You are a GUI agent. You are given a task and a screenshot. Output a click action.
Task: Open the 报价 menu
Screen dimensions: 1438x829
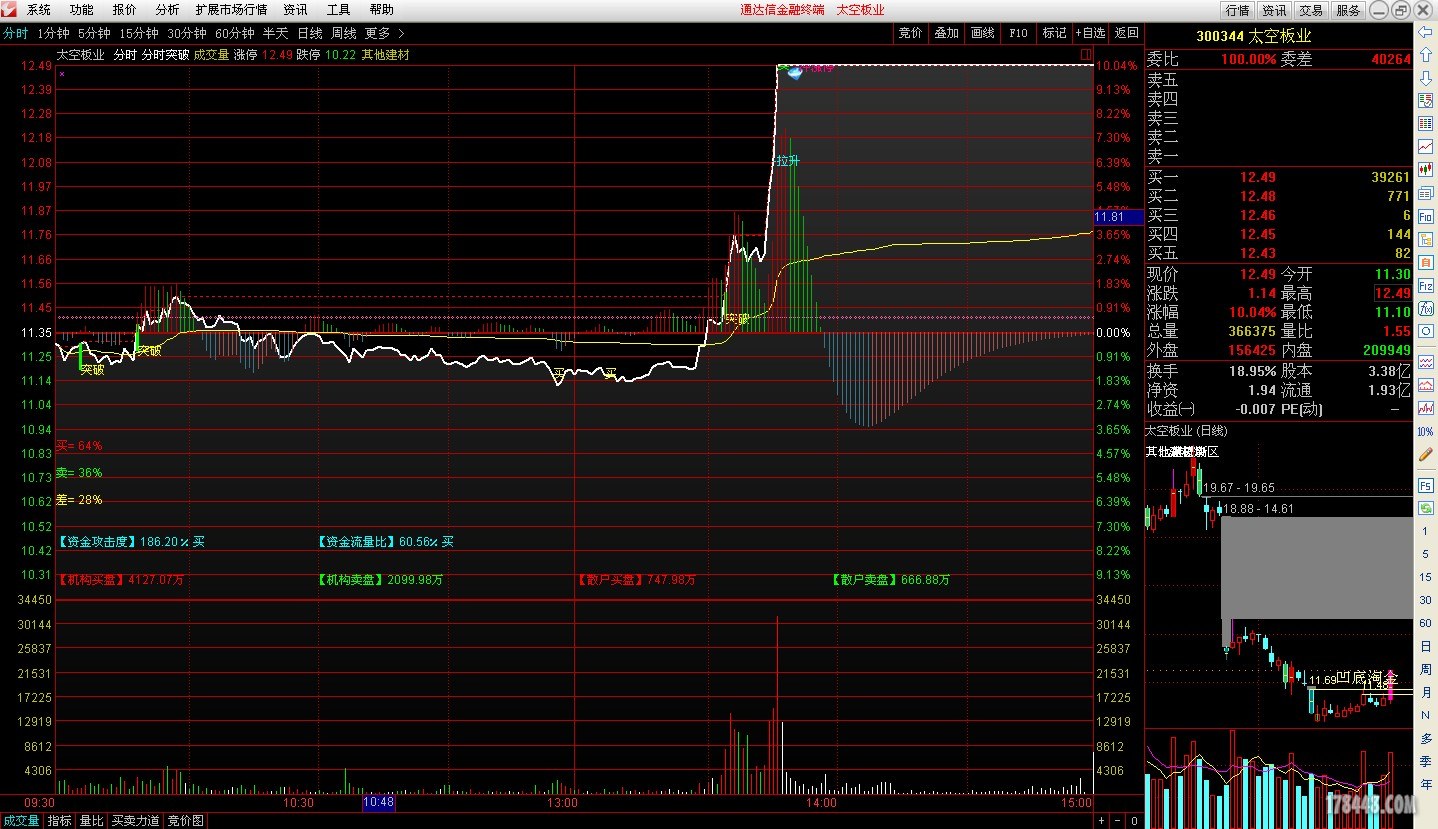point(125,10)
